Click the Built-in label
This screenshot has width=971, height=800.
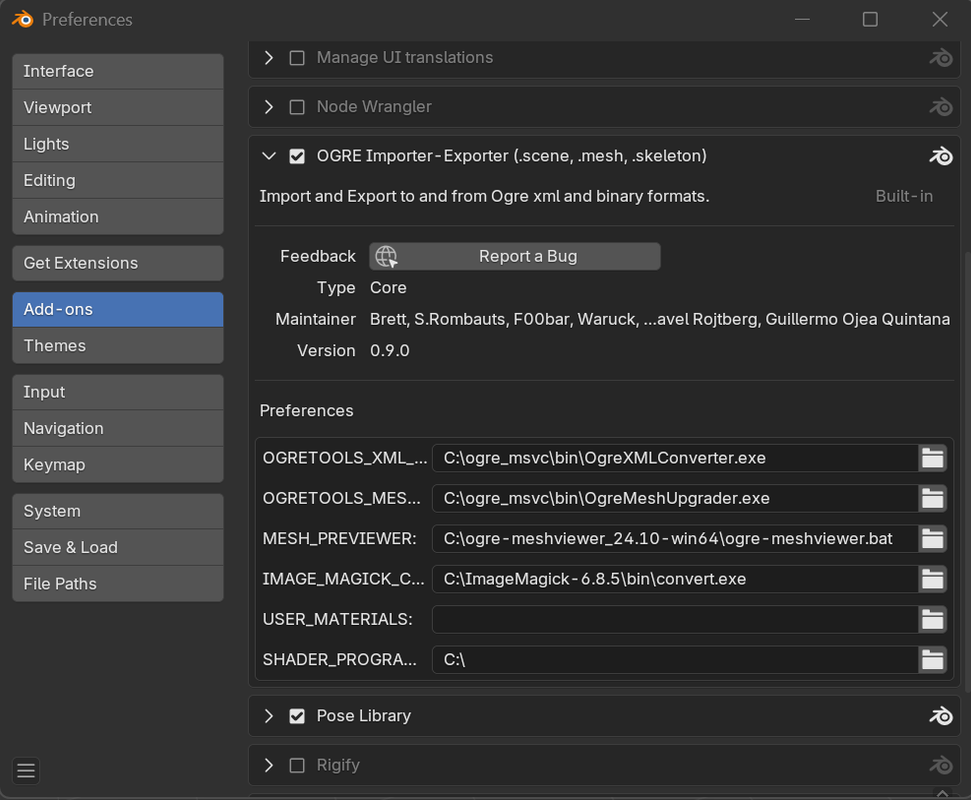click(904, 196)
